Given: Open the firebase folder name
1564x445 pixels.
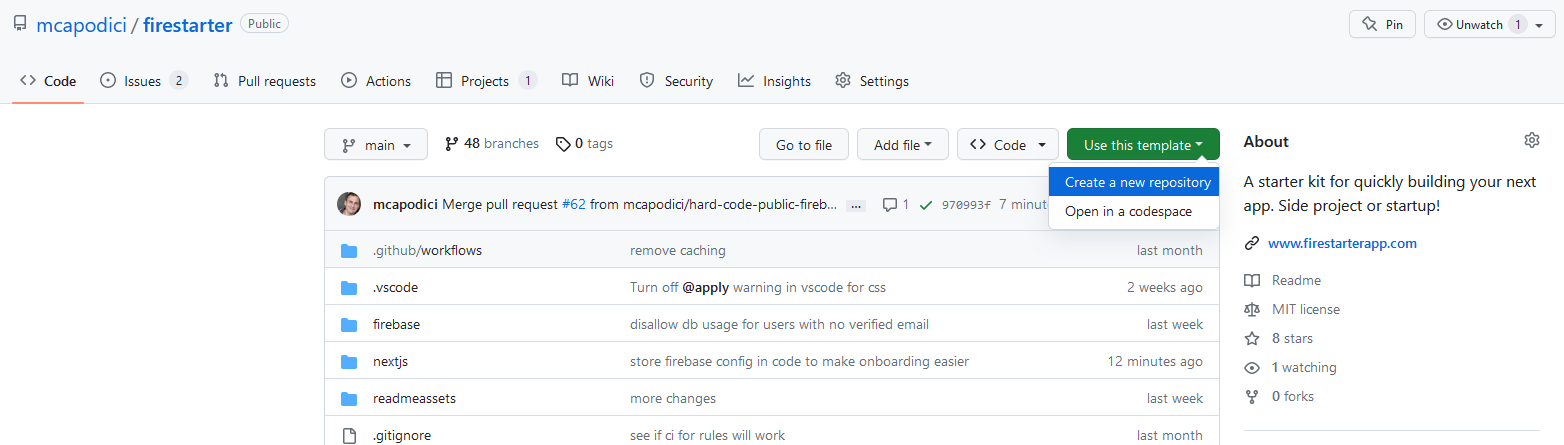Looking at the screenshot, I should tap(396, 324).
